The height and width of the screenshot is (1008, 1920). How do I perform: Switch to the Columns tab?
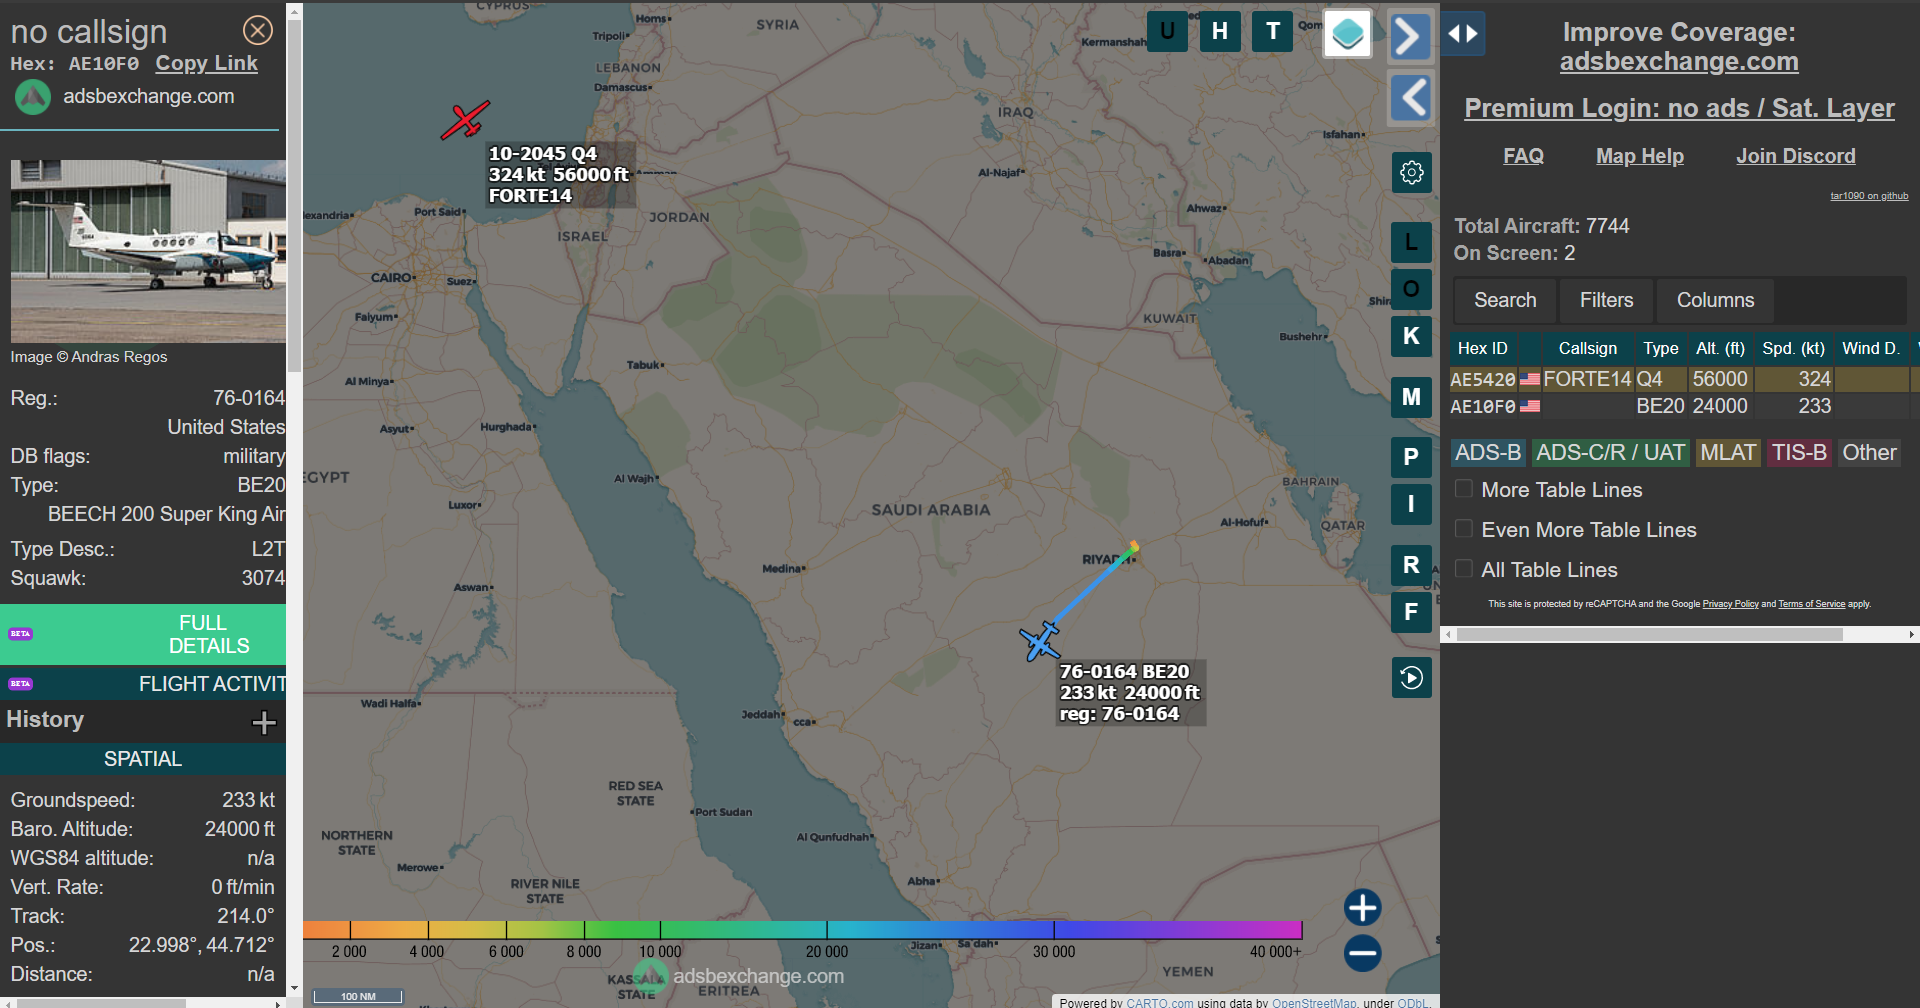(x=1715, y=300)
